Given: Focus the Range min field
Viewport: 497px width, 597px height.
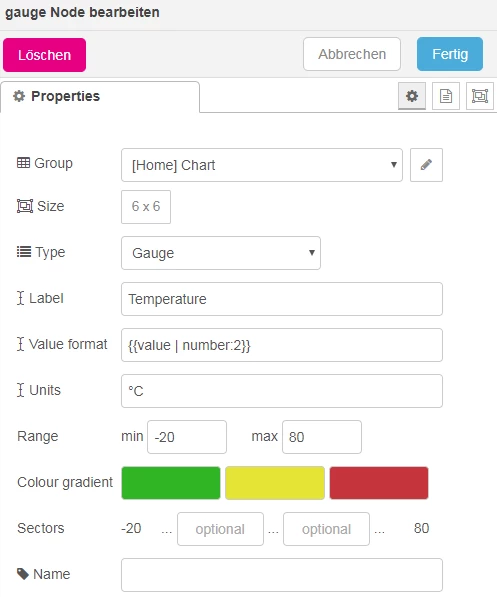Looking at the screenshot, I should (x=187, y=437).
